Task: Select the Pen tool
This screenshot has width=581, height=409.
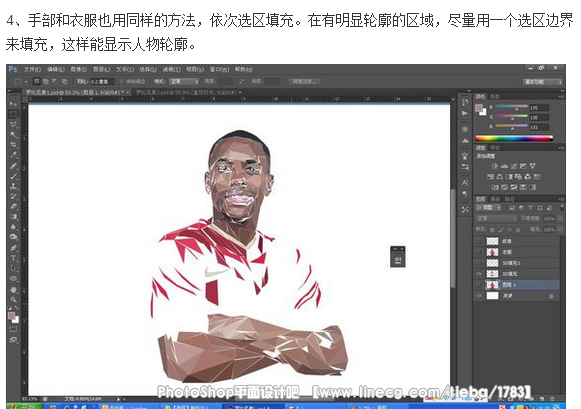Action: tap(13, 247)
